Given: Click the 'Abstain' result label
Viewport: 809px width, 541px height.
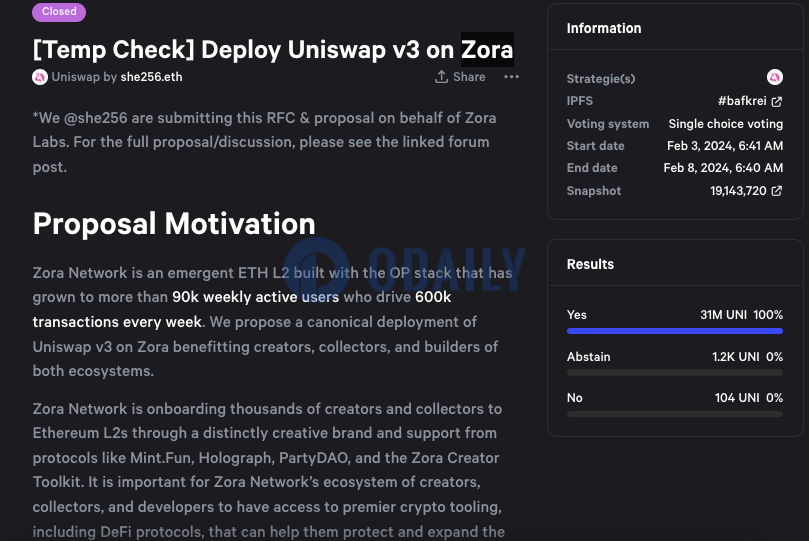Looking at the screenshot, I should click(x=589, y=357).
